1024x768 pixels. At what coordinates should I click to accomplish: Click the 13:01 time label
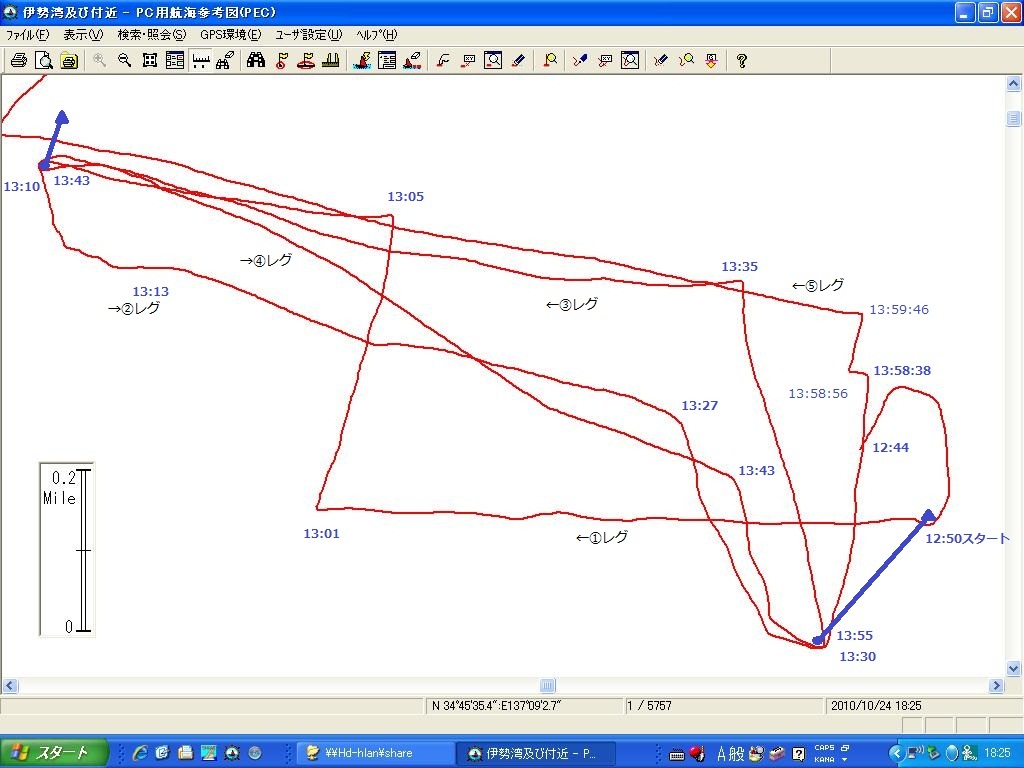click(321, 534)
